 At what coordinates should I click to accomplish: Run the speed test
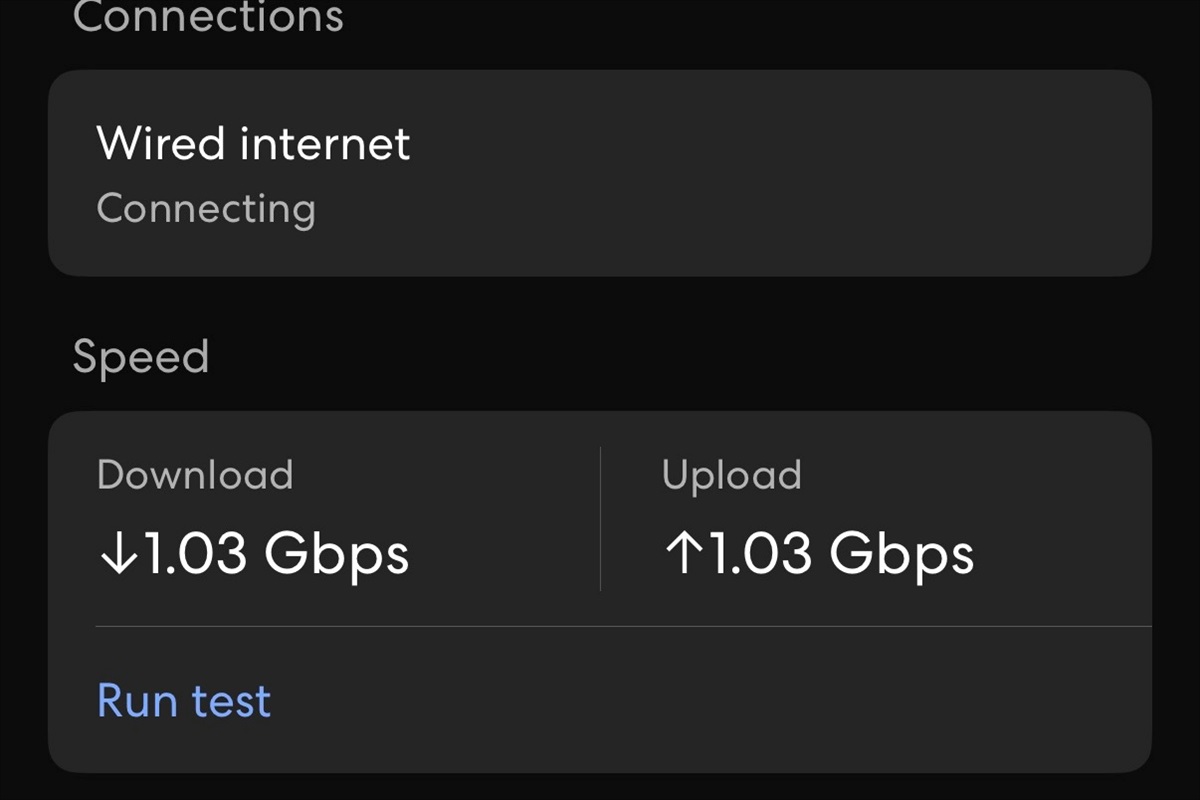click(184, 701)
